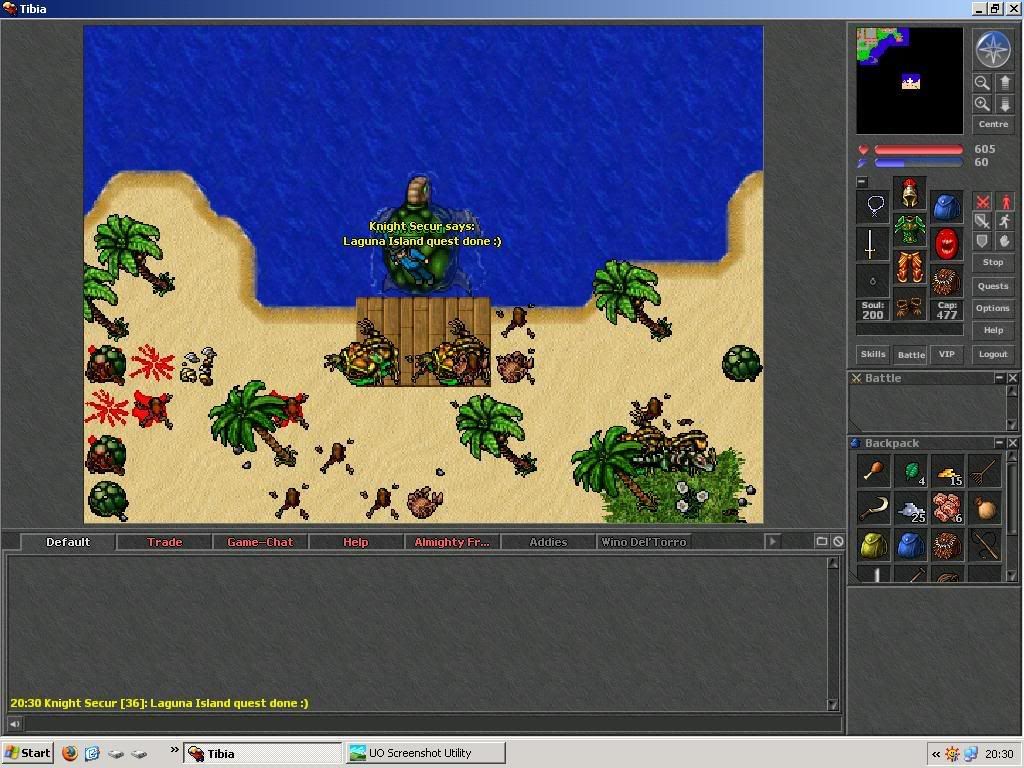Toggle ignore mode in chat console
Image resolution: width=1024 pixels, height=768 pixels.
(x=838, y=541)
